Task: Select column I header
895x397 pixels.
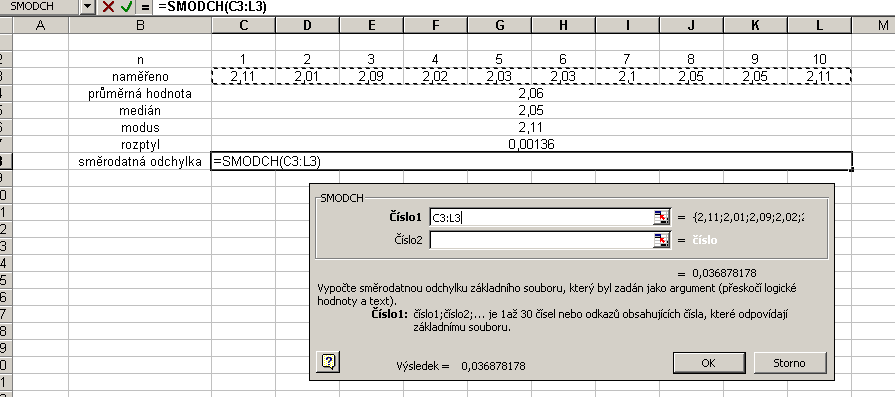Action: (627, 25)
